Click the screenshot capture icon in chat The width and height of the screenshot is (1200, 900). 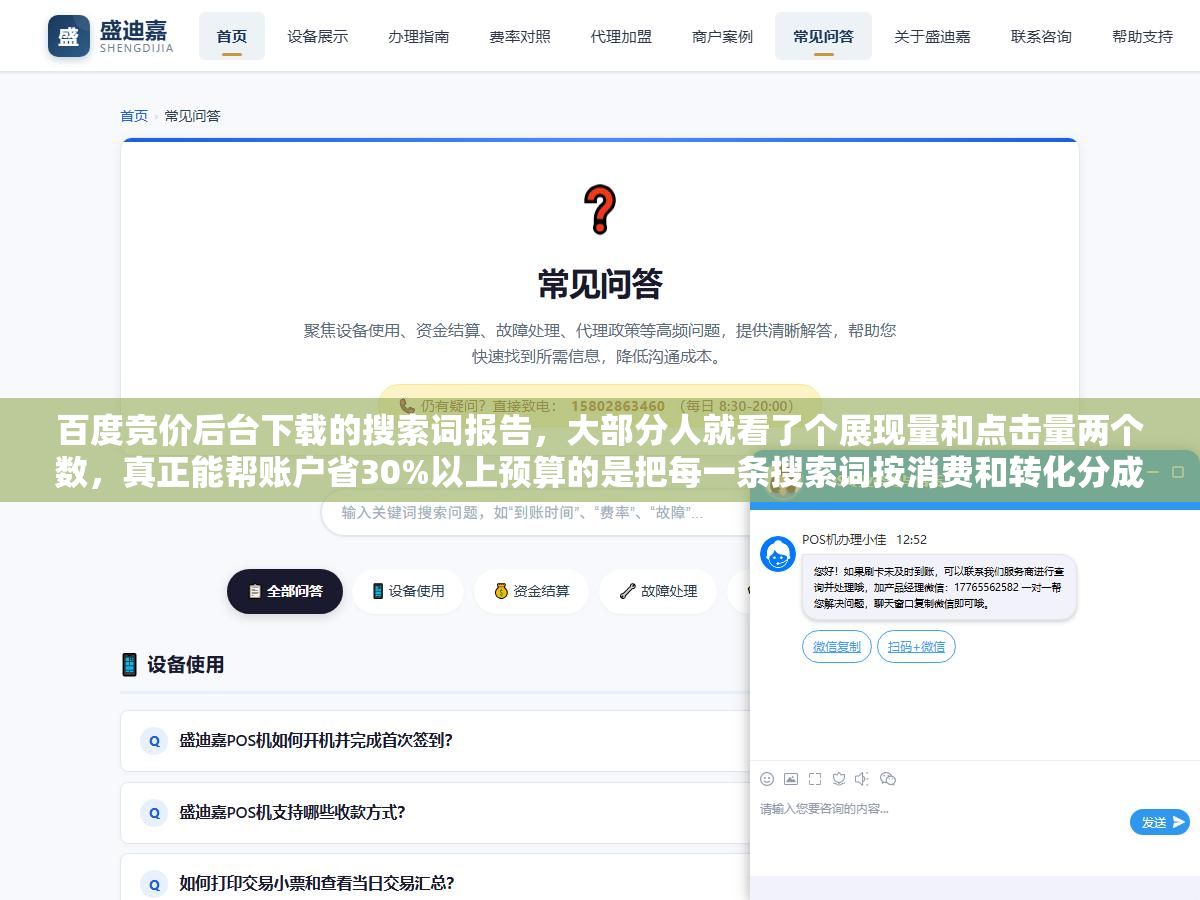(815, 779)
